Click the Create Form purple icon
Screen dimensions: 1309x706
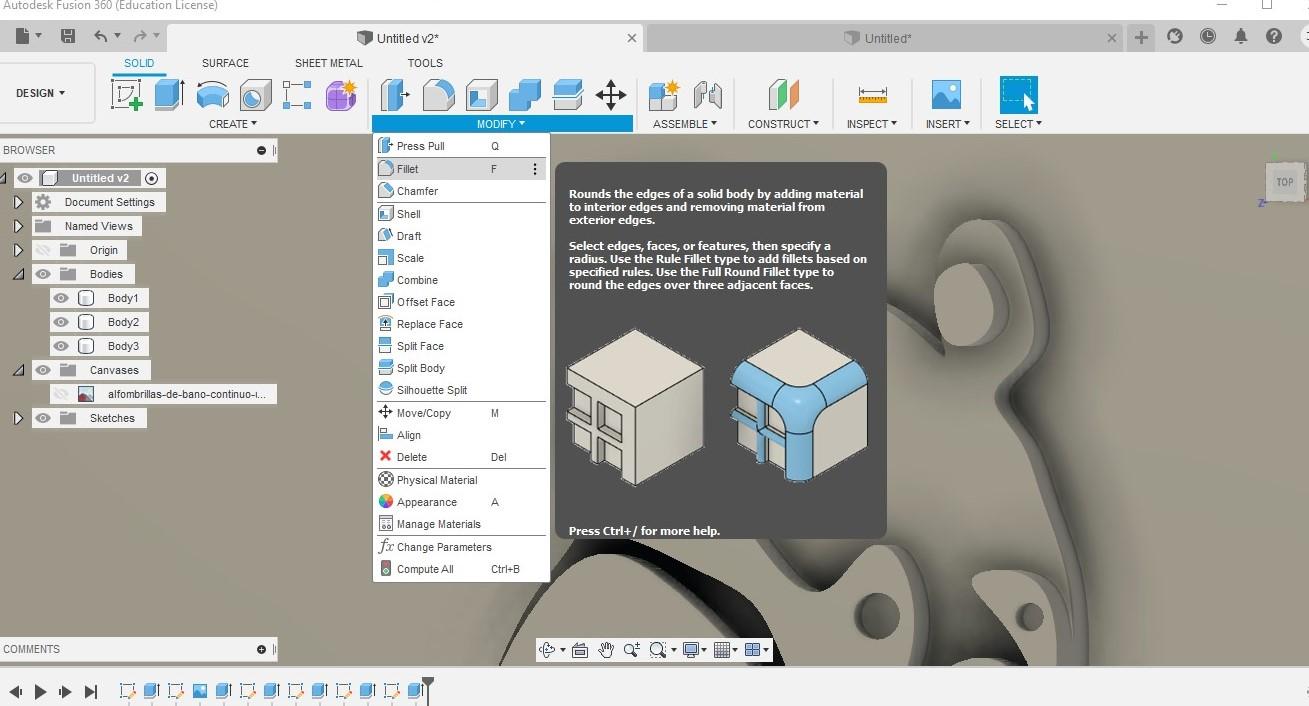click(x=341, y=95)
